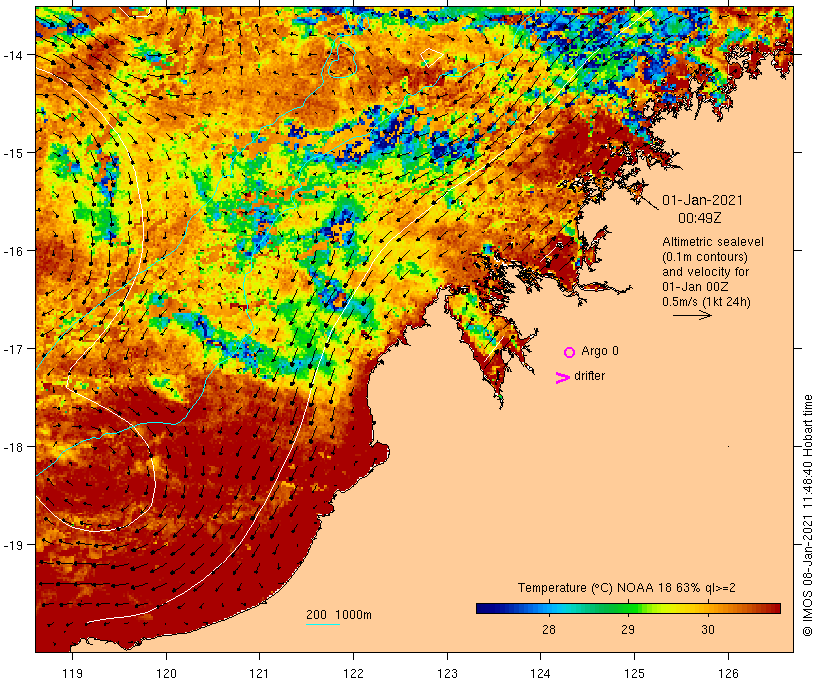
Task: Click the '120' longitude axis label
Action: click(166, 673)
